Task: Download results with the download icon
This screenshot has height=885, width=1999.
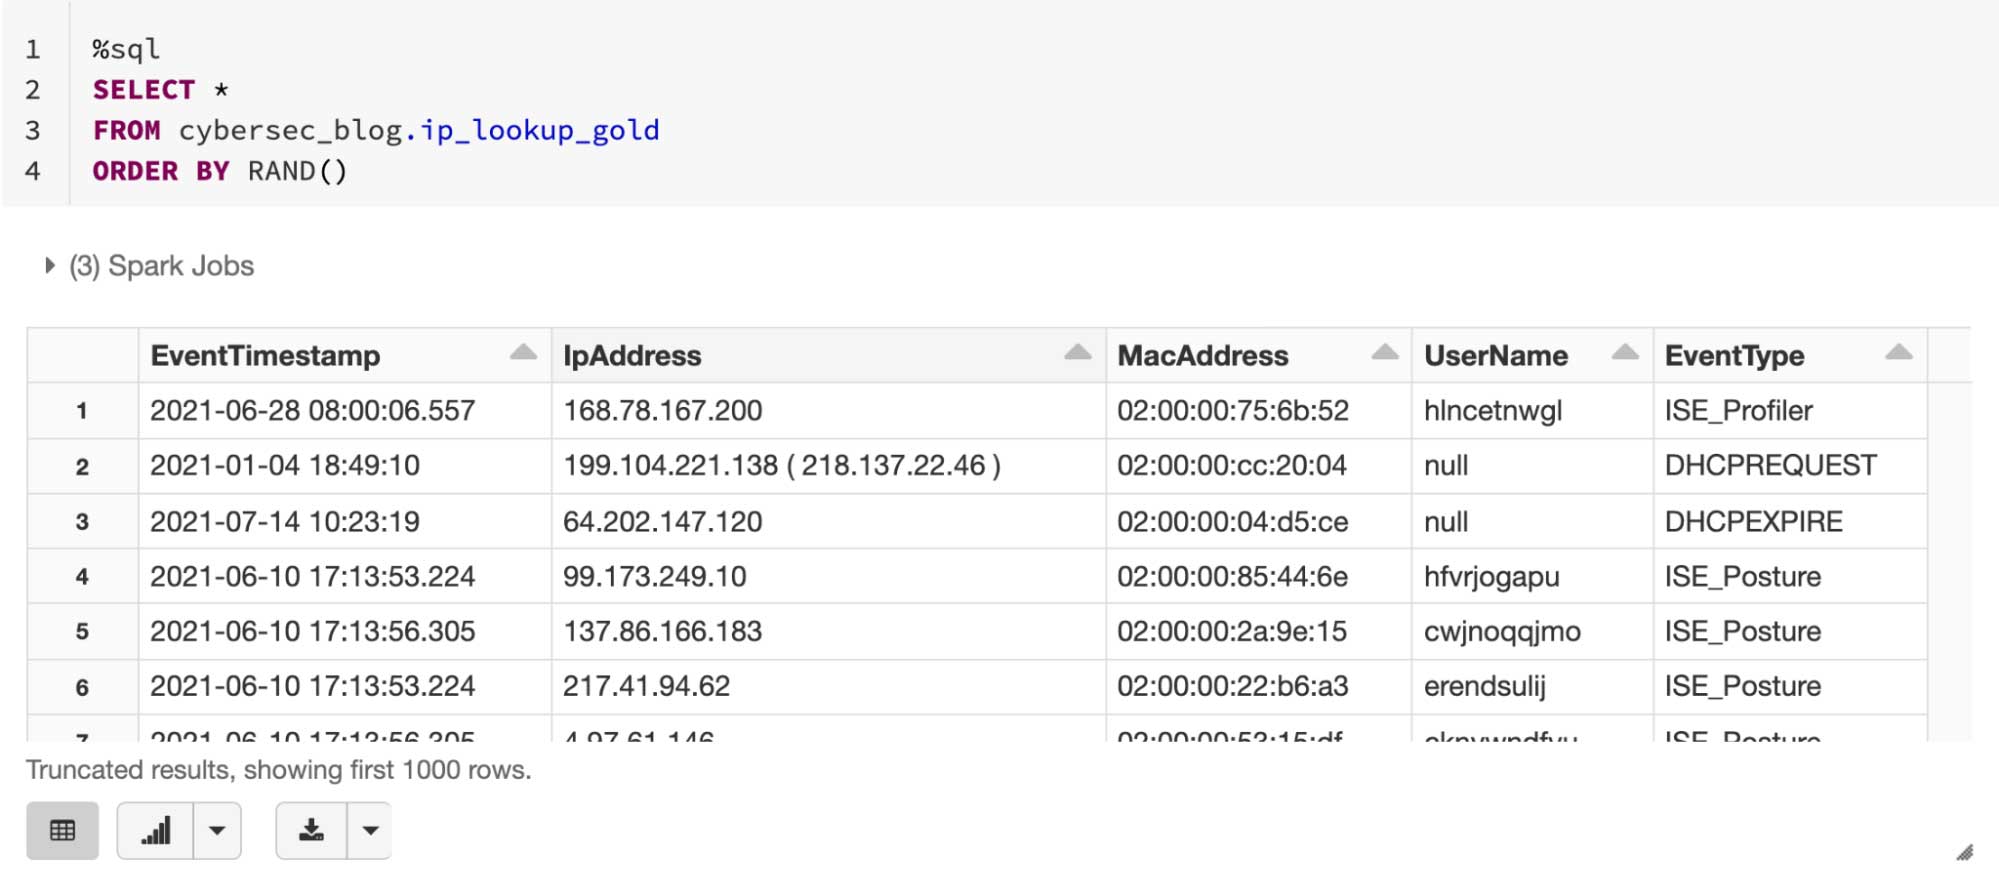Action: (311, 831)
